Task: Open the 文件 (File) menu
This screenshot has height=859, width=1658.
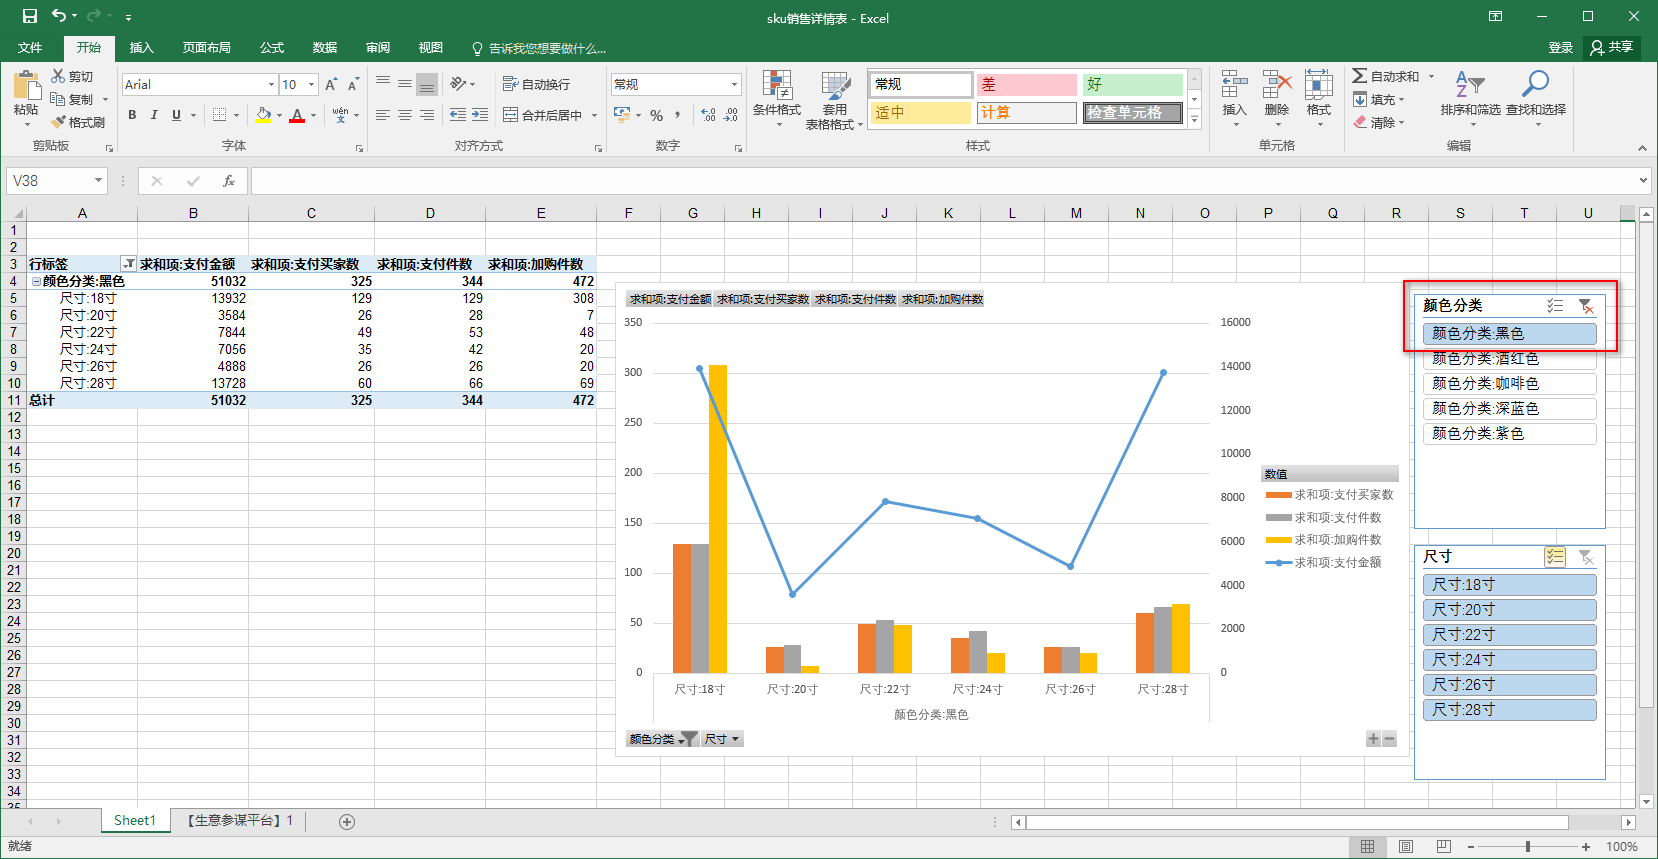Action: tap(30, 48)
